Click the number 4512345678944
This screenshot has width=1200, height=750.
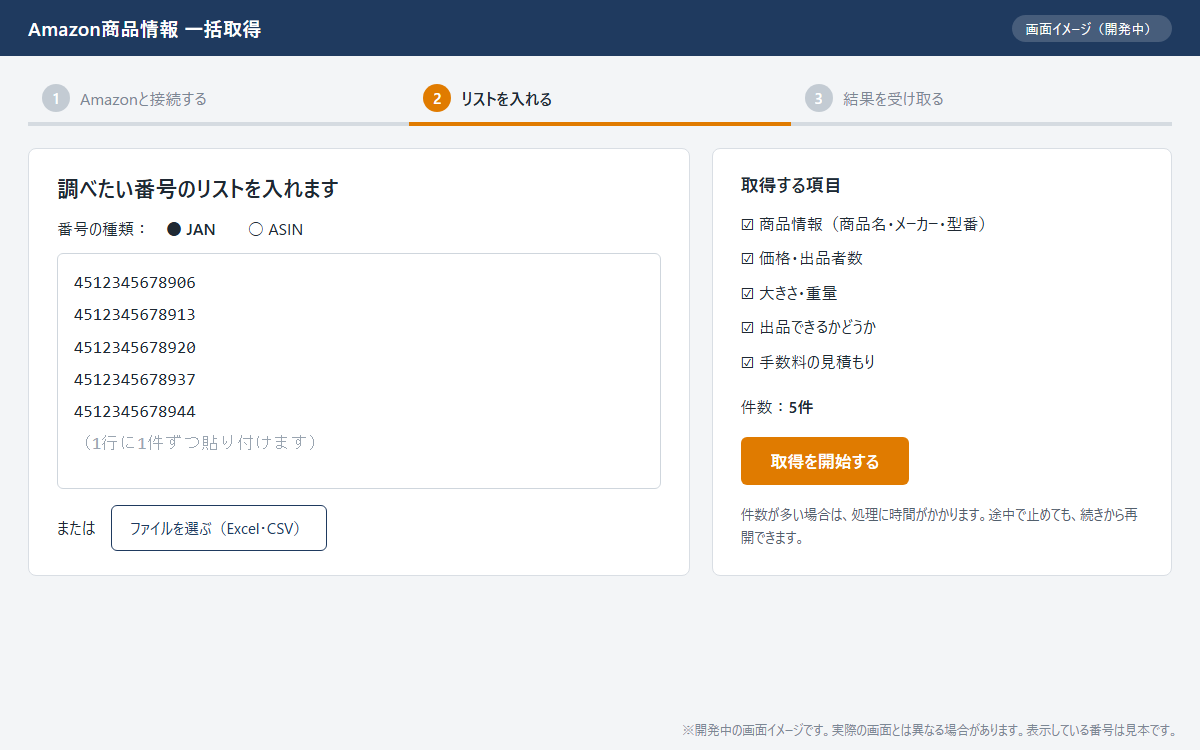[135, 412]
